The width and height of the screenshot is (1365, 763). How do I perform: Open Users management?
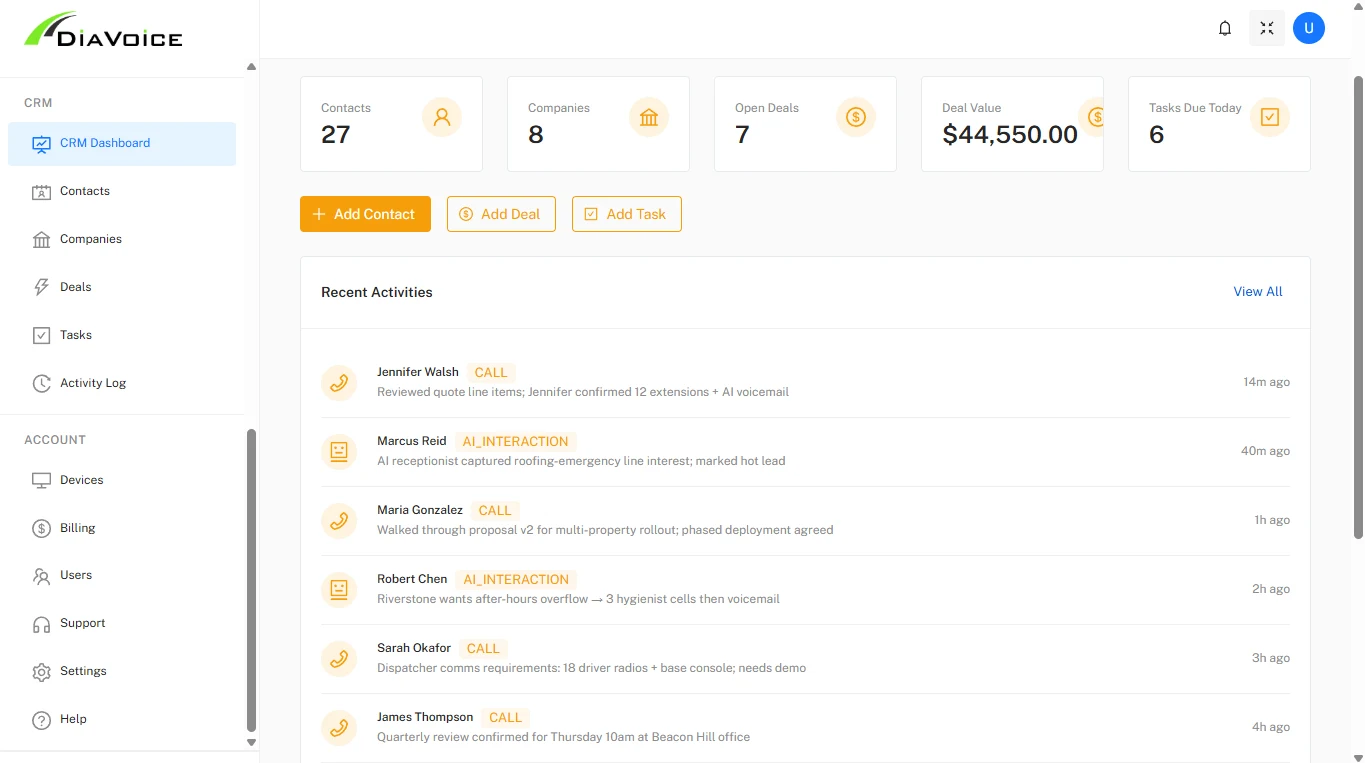122,576
